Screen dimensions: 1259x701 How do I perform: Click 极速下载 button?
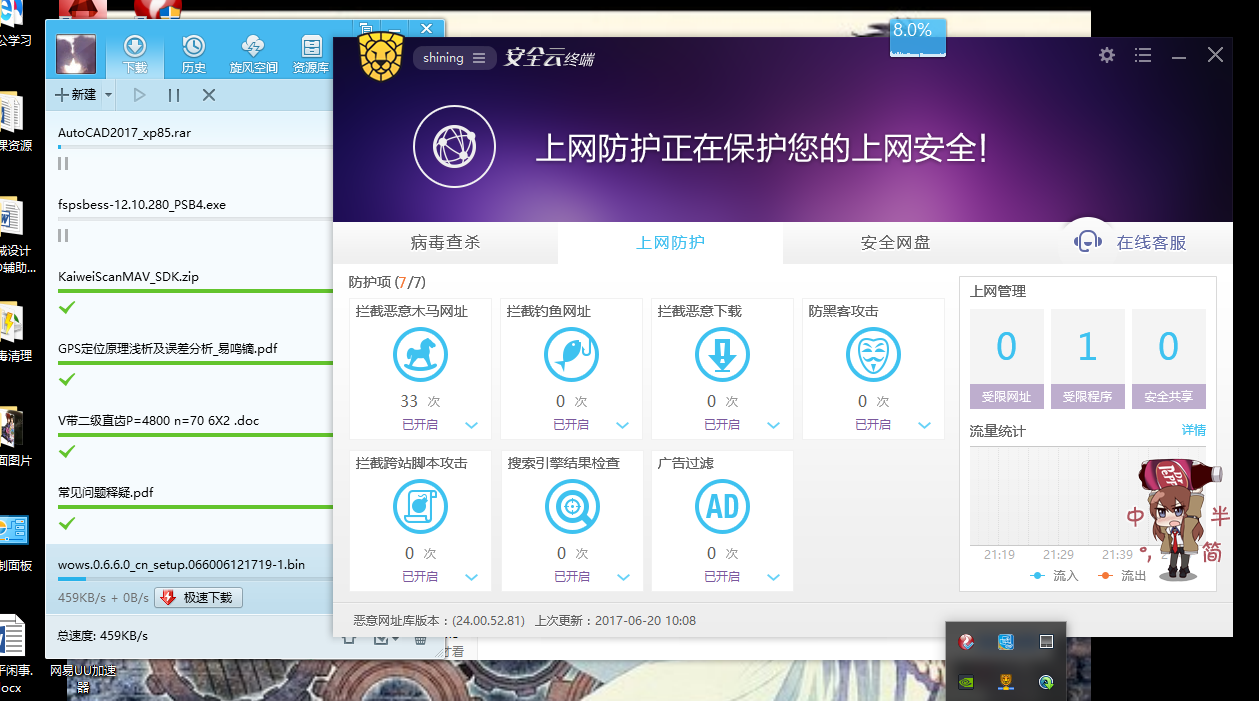[198, 598]
